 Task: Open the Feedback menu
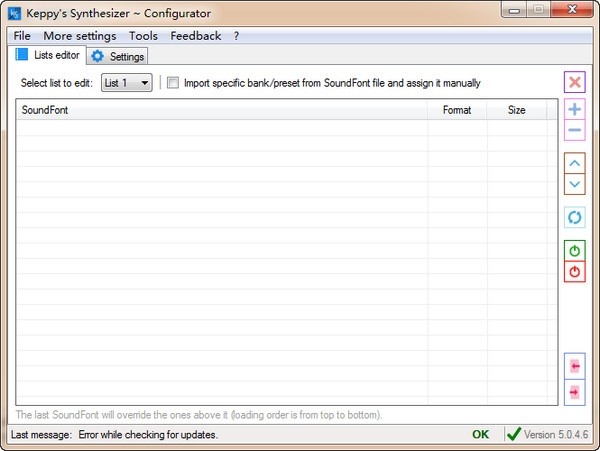(x=196, y=36)
